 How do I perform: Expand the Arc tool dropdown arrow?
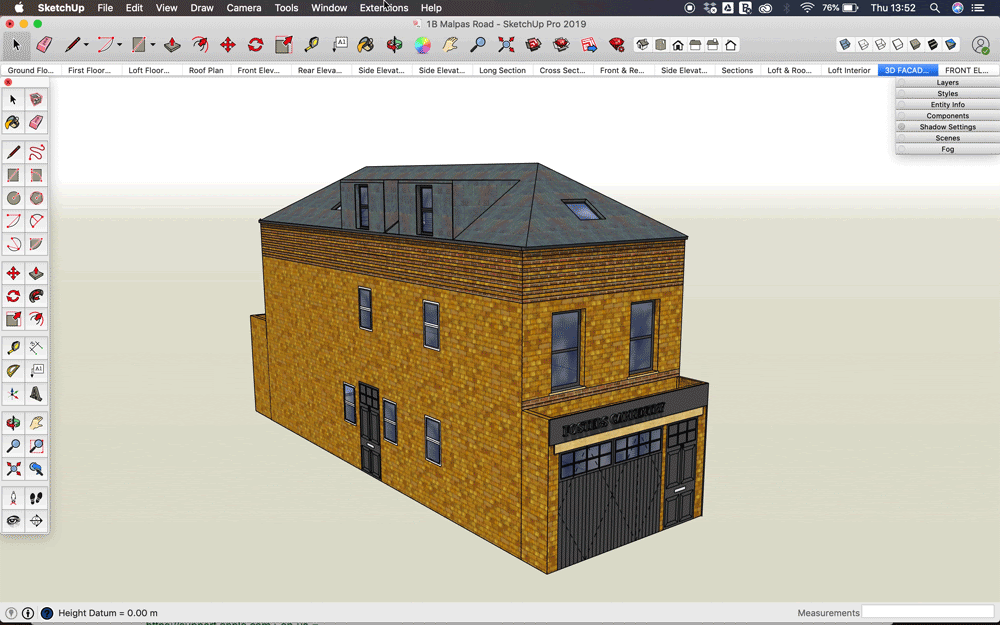click(x=119, y=45)
